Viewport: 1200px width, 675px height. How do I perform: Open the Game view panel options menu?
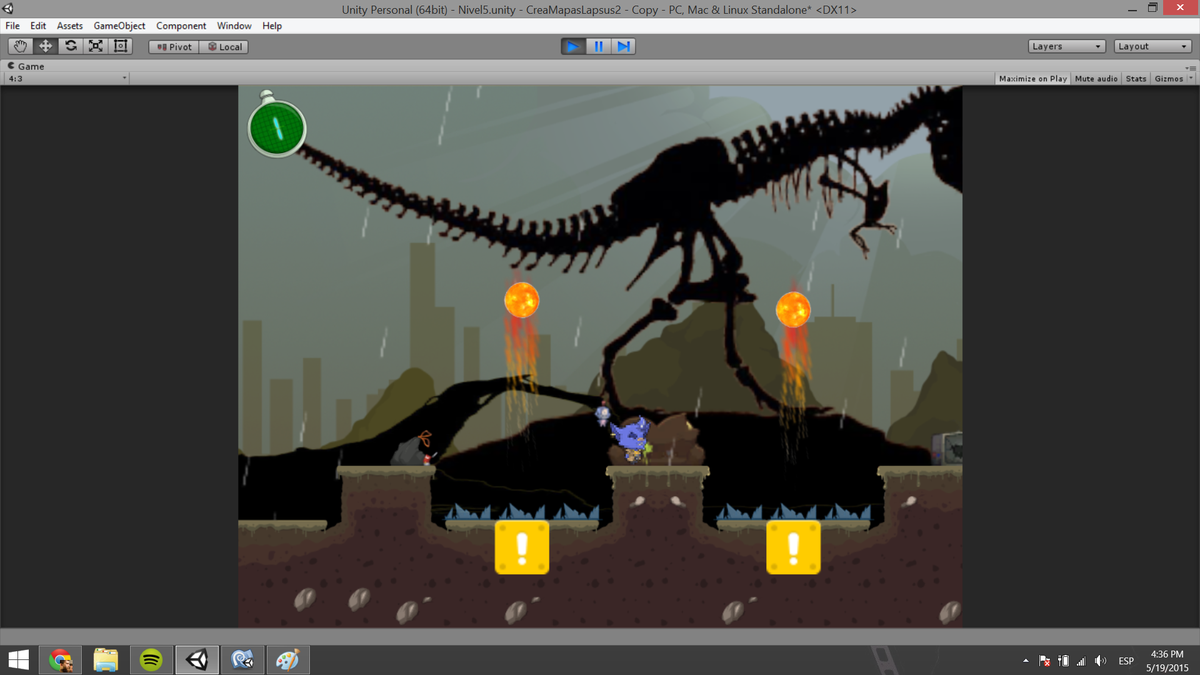click(x=1192, y=67)
